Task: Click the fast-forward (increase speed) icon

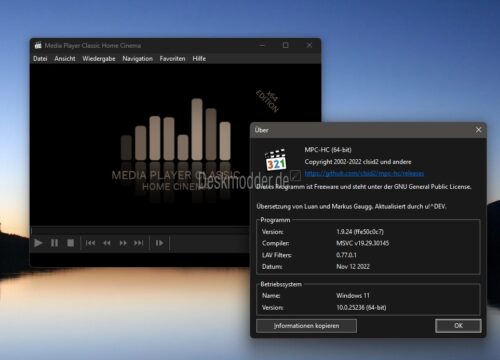Action: tap(123, 243)
